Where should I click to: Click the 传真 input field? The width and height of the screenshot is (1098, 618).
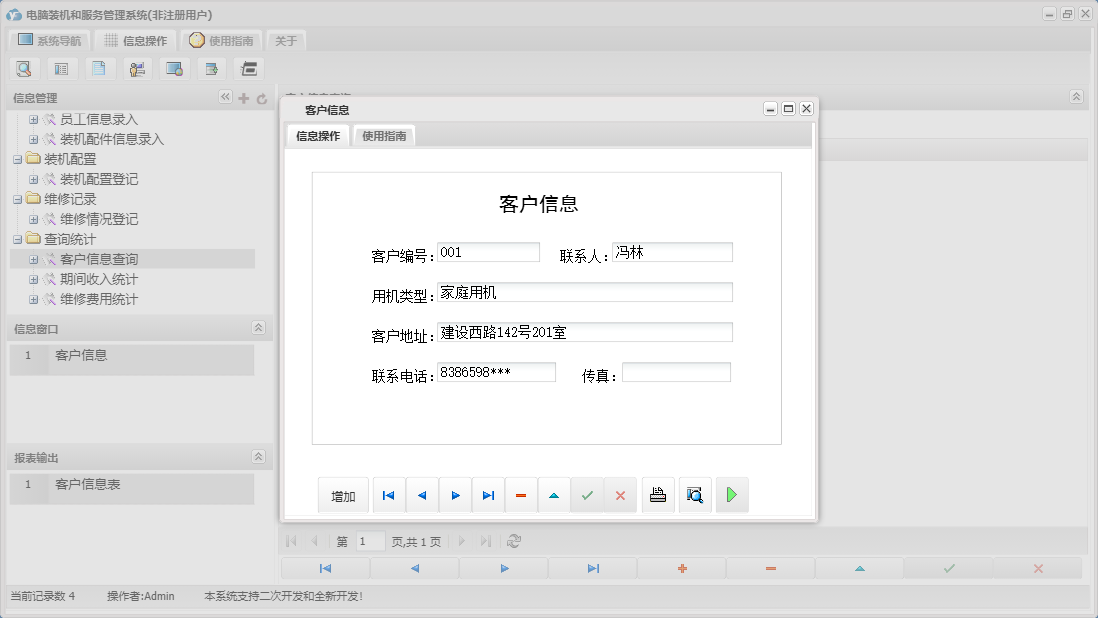point(676,371)
